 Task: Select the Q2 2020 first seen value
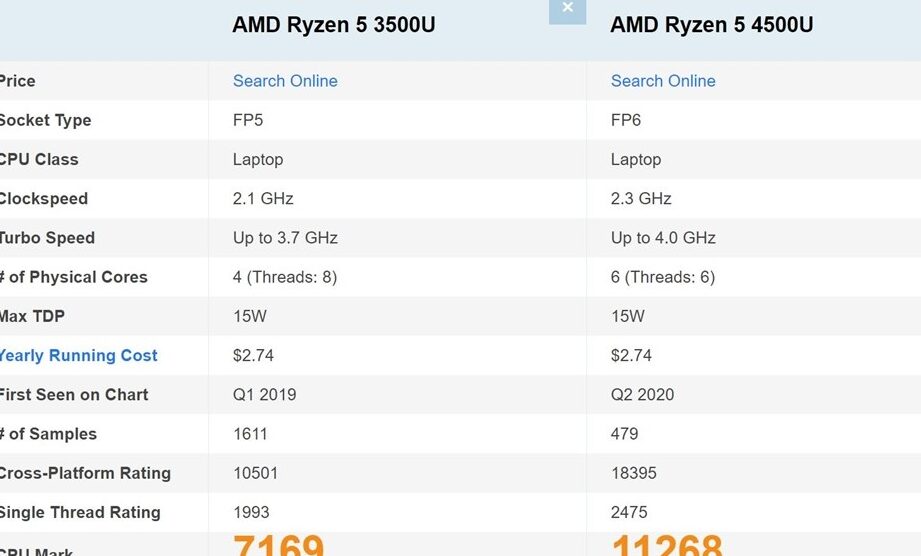[x=643, y=395]
